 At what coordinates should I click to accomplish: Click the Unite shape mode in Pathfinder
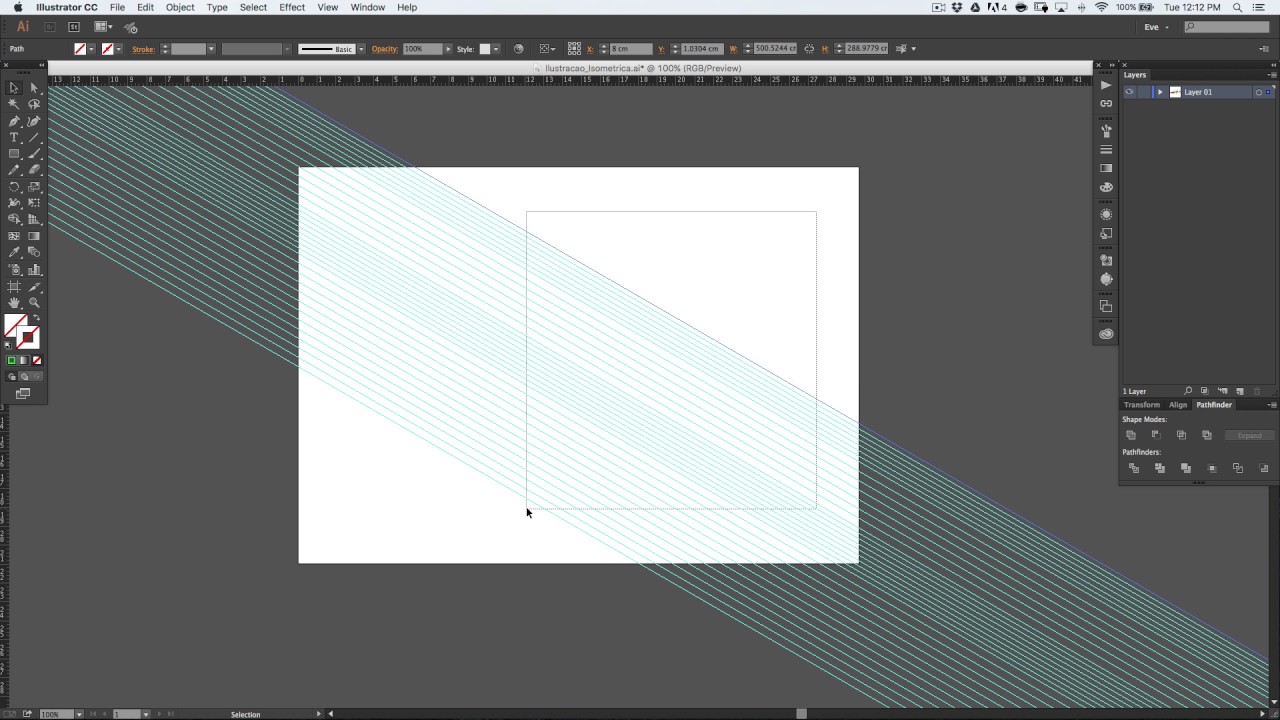[1131, 435]
